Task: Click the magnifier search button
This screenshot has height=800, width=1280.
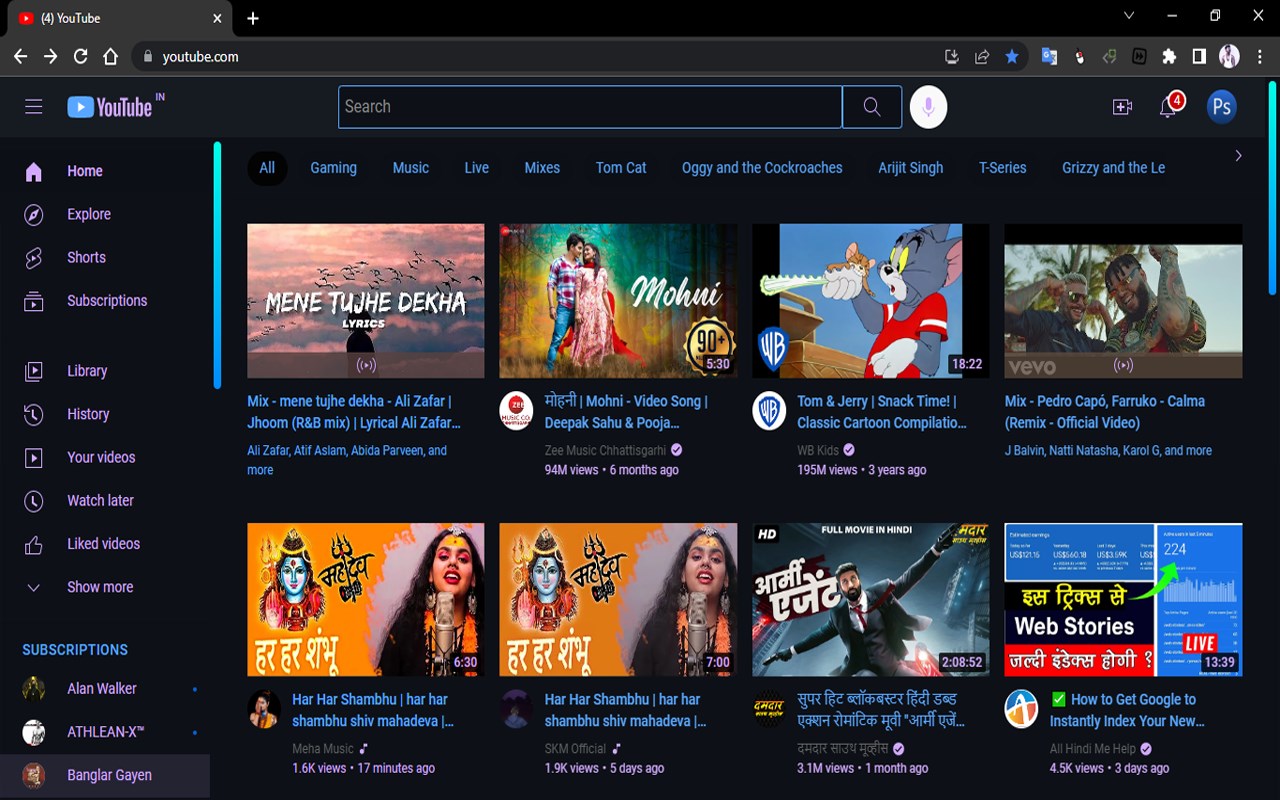Action: point(872,107)
